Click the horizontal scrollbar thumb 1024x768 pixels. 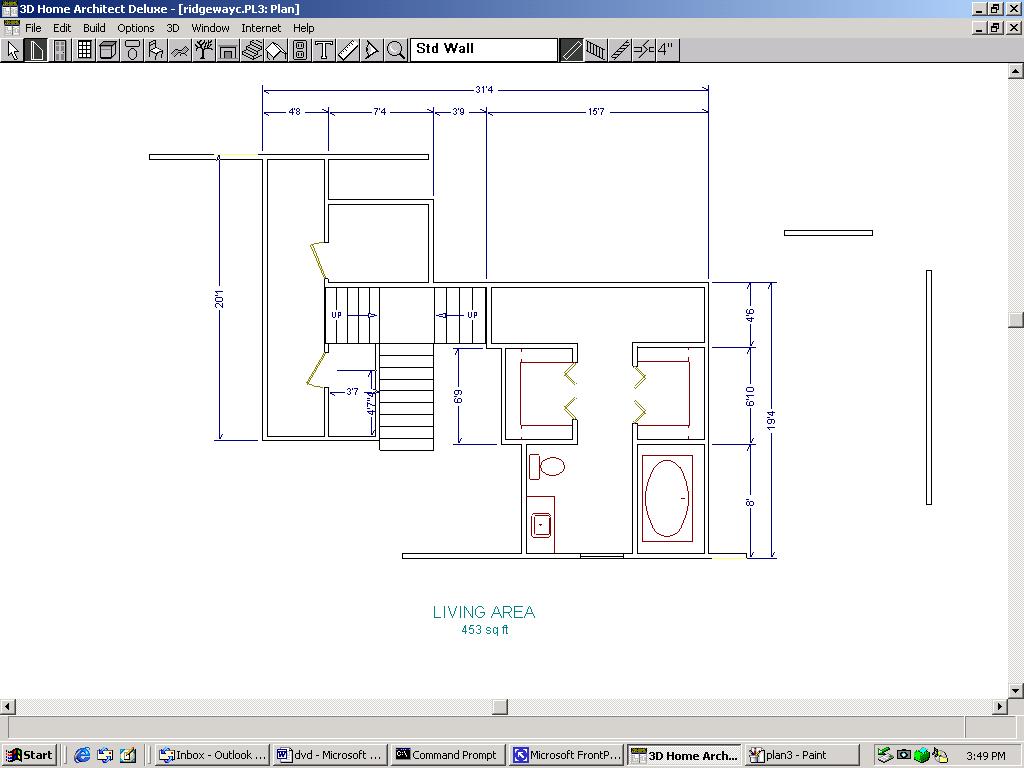point(500,707)
